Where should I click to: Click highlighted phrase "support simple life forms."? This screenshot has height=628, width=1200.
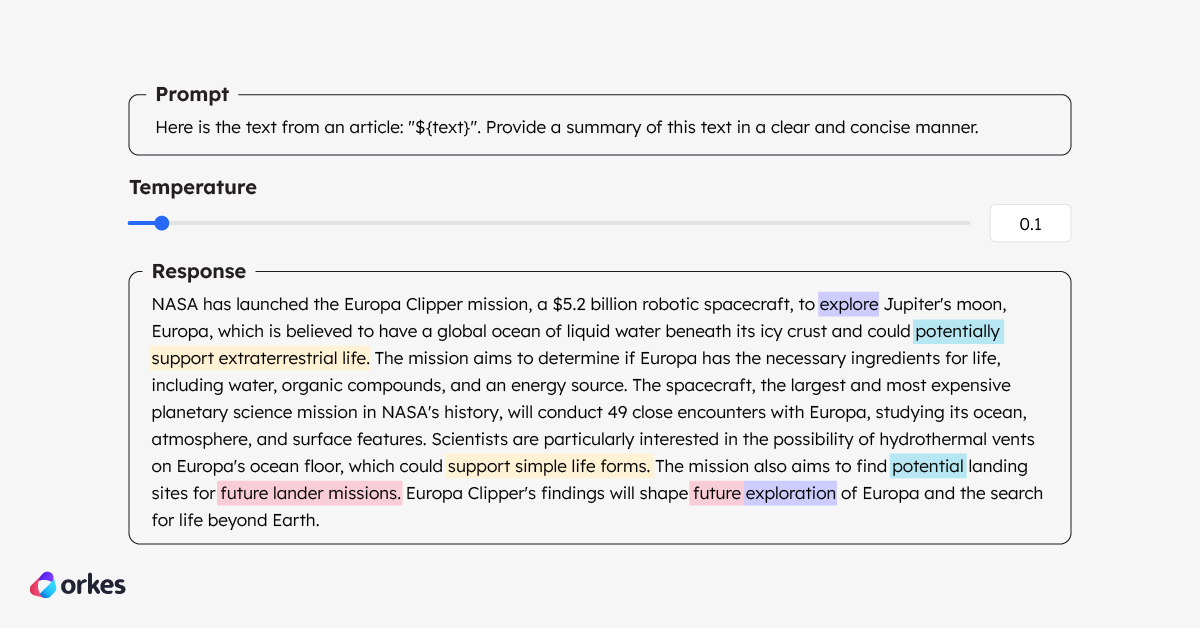click(549, 466)
